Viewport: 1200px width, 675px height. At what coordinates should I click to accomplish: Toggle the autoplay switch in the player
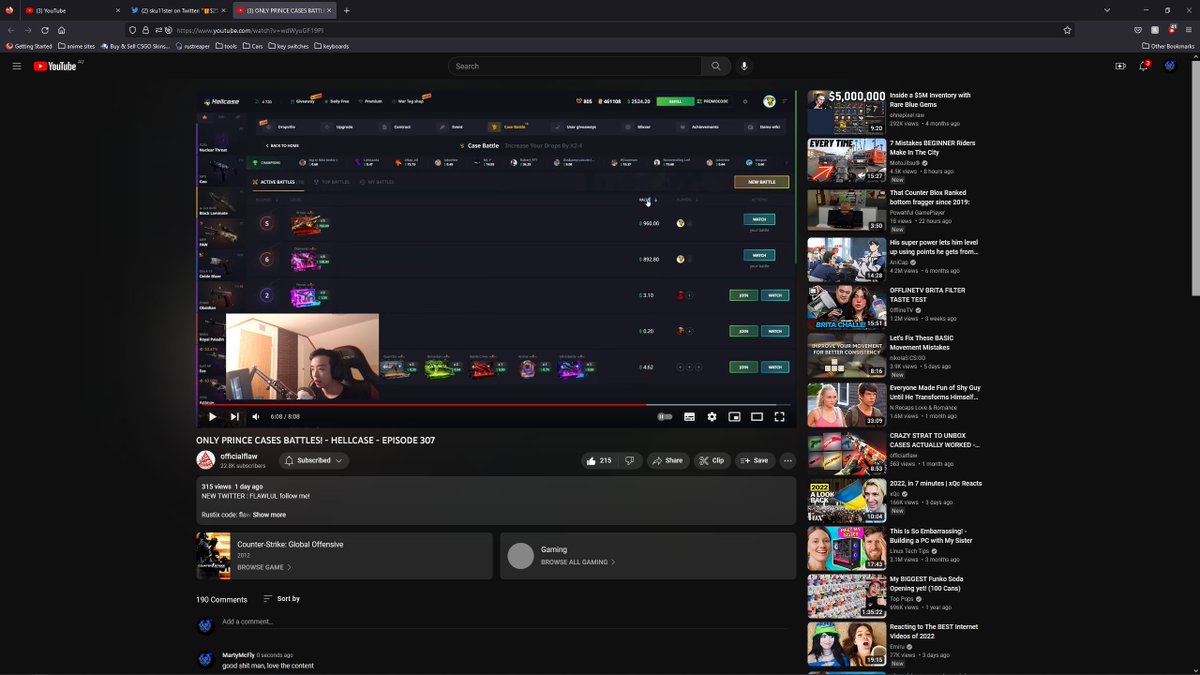point(665,417)
